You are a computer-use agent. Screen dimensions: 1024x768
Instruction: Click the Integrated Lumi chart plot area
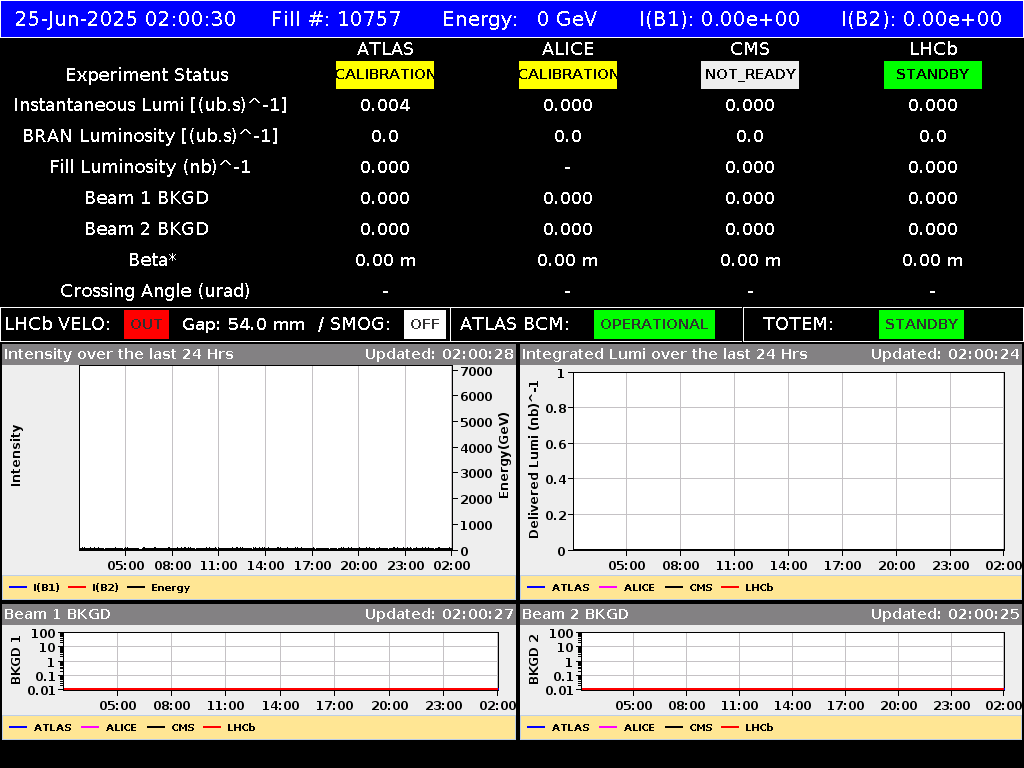tap(788, 461)
